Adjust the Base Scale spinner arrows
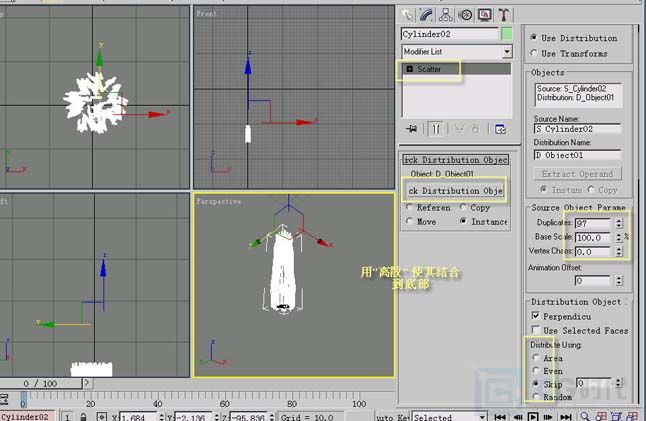Viewport: 646px width, 421px height. [619, 237]
